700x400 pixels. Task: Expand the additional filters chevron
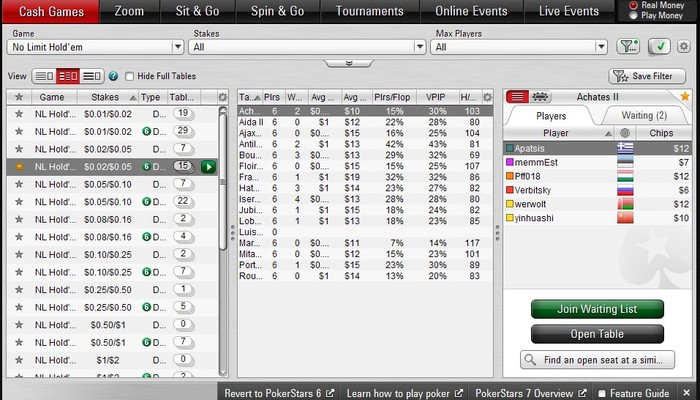point(349,63)
